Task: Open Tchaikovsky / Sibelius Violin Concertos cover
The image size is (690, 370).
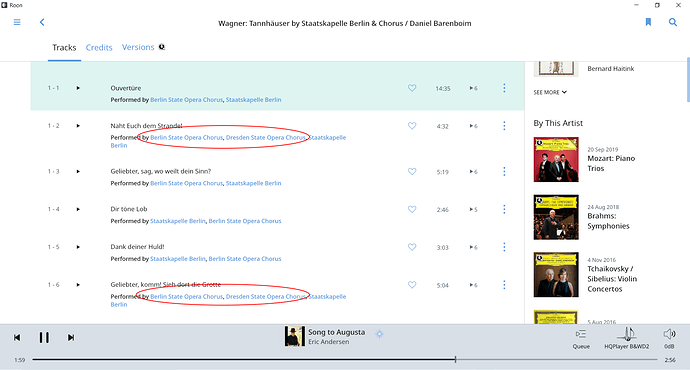Action: click(556, 275)
